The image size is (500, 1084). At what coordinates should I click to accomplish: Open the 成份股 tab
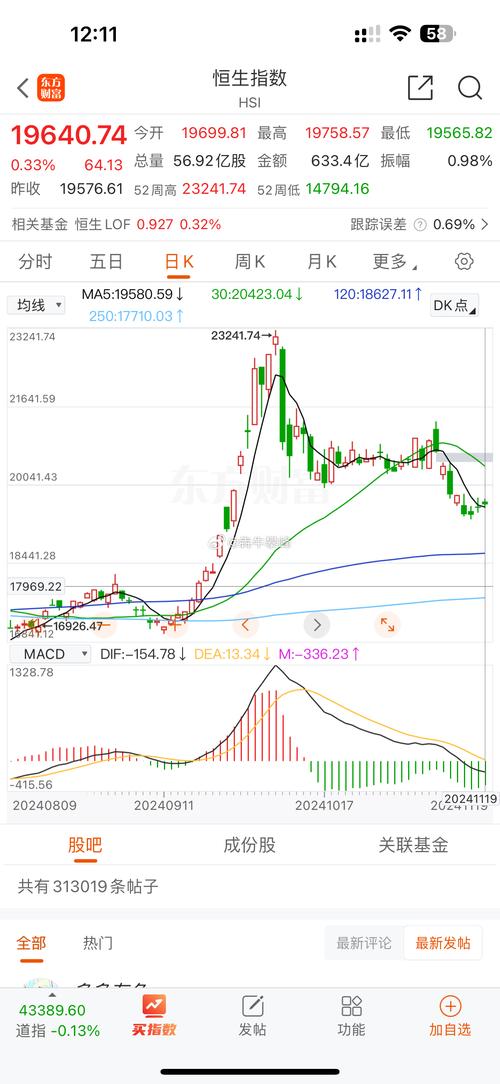(x=250, y=845)
